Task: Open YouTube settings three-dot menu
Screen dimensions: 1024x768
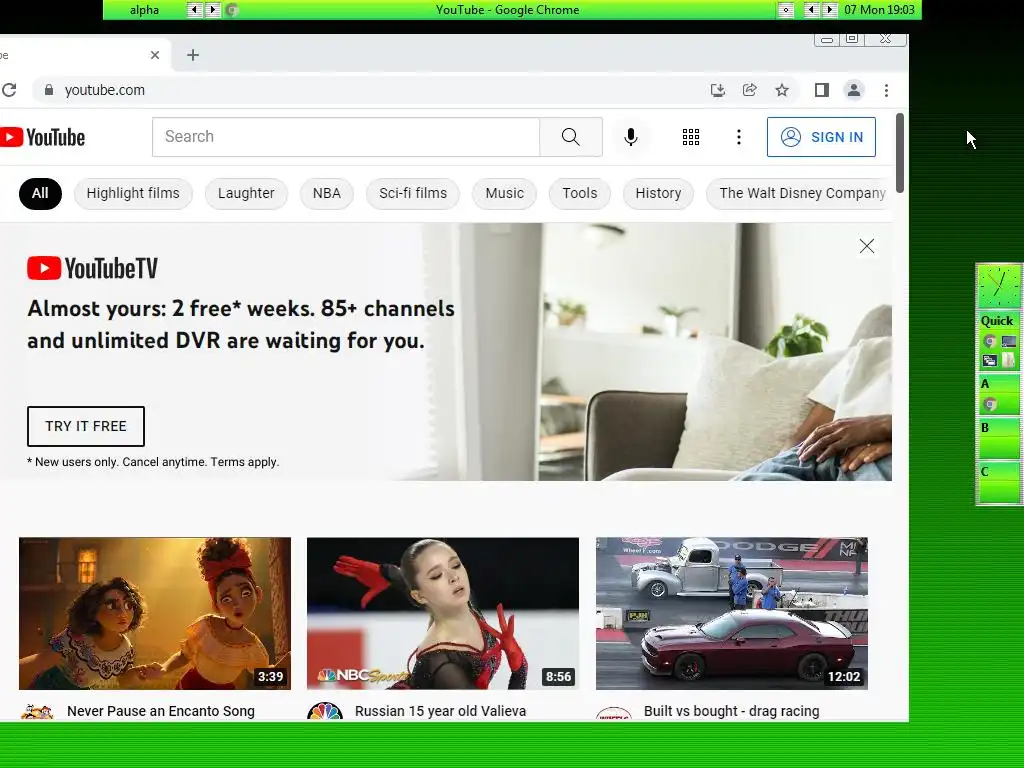Action: (739, 136)
